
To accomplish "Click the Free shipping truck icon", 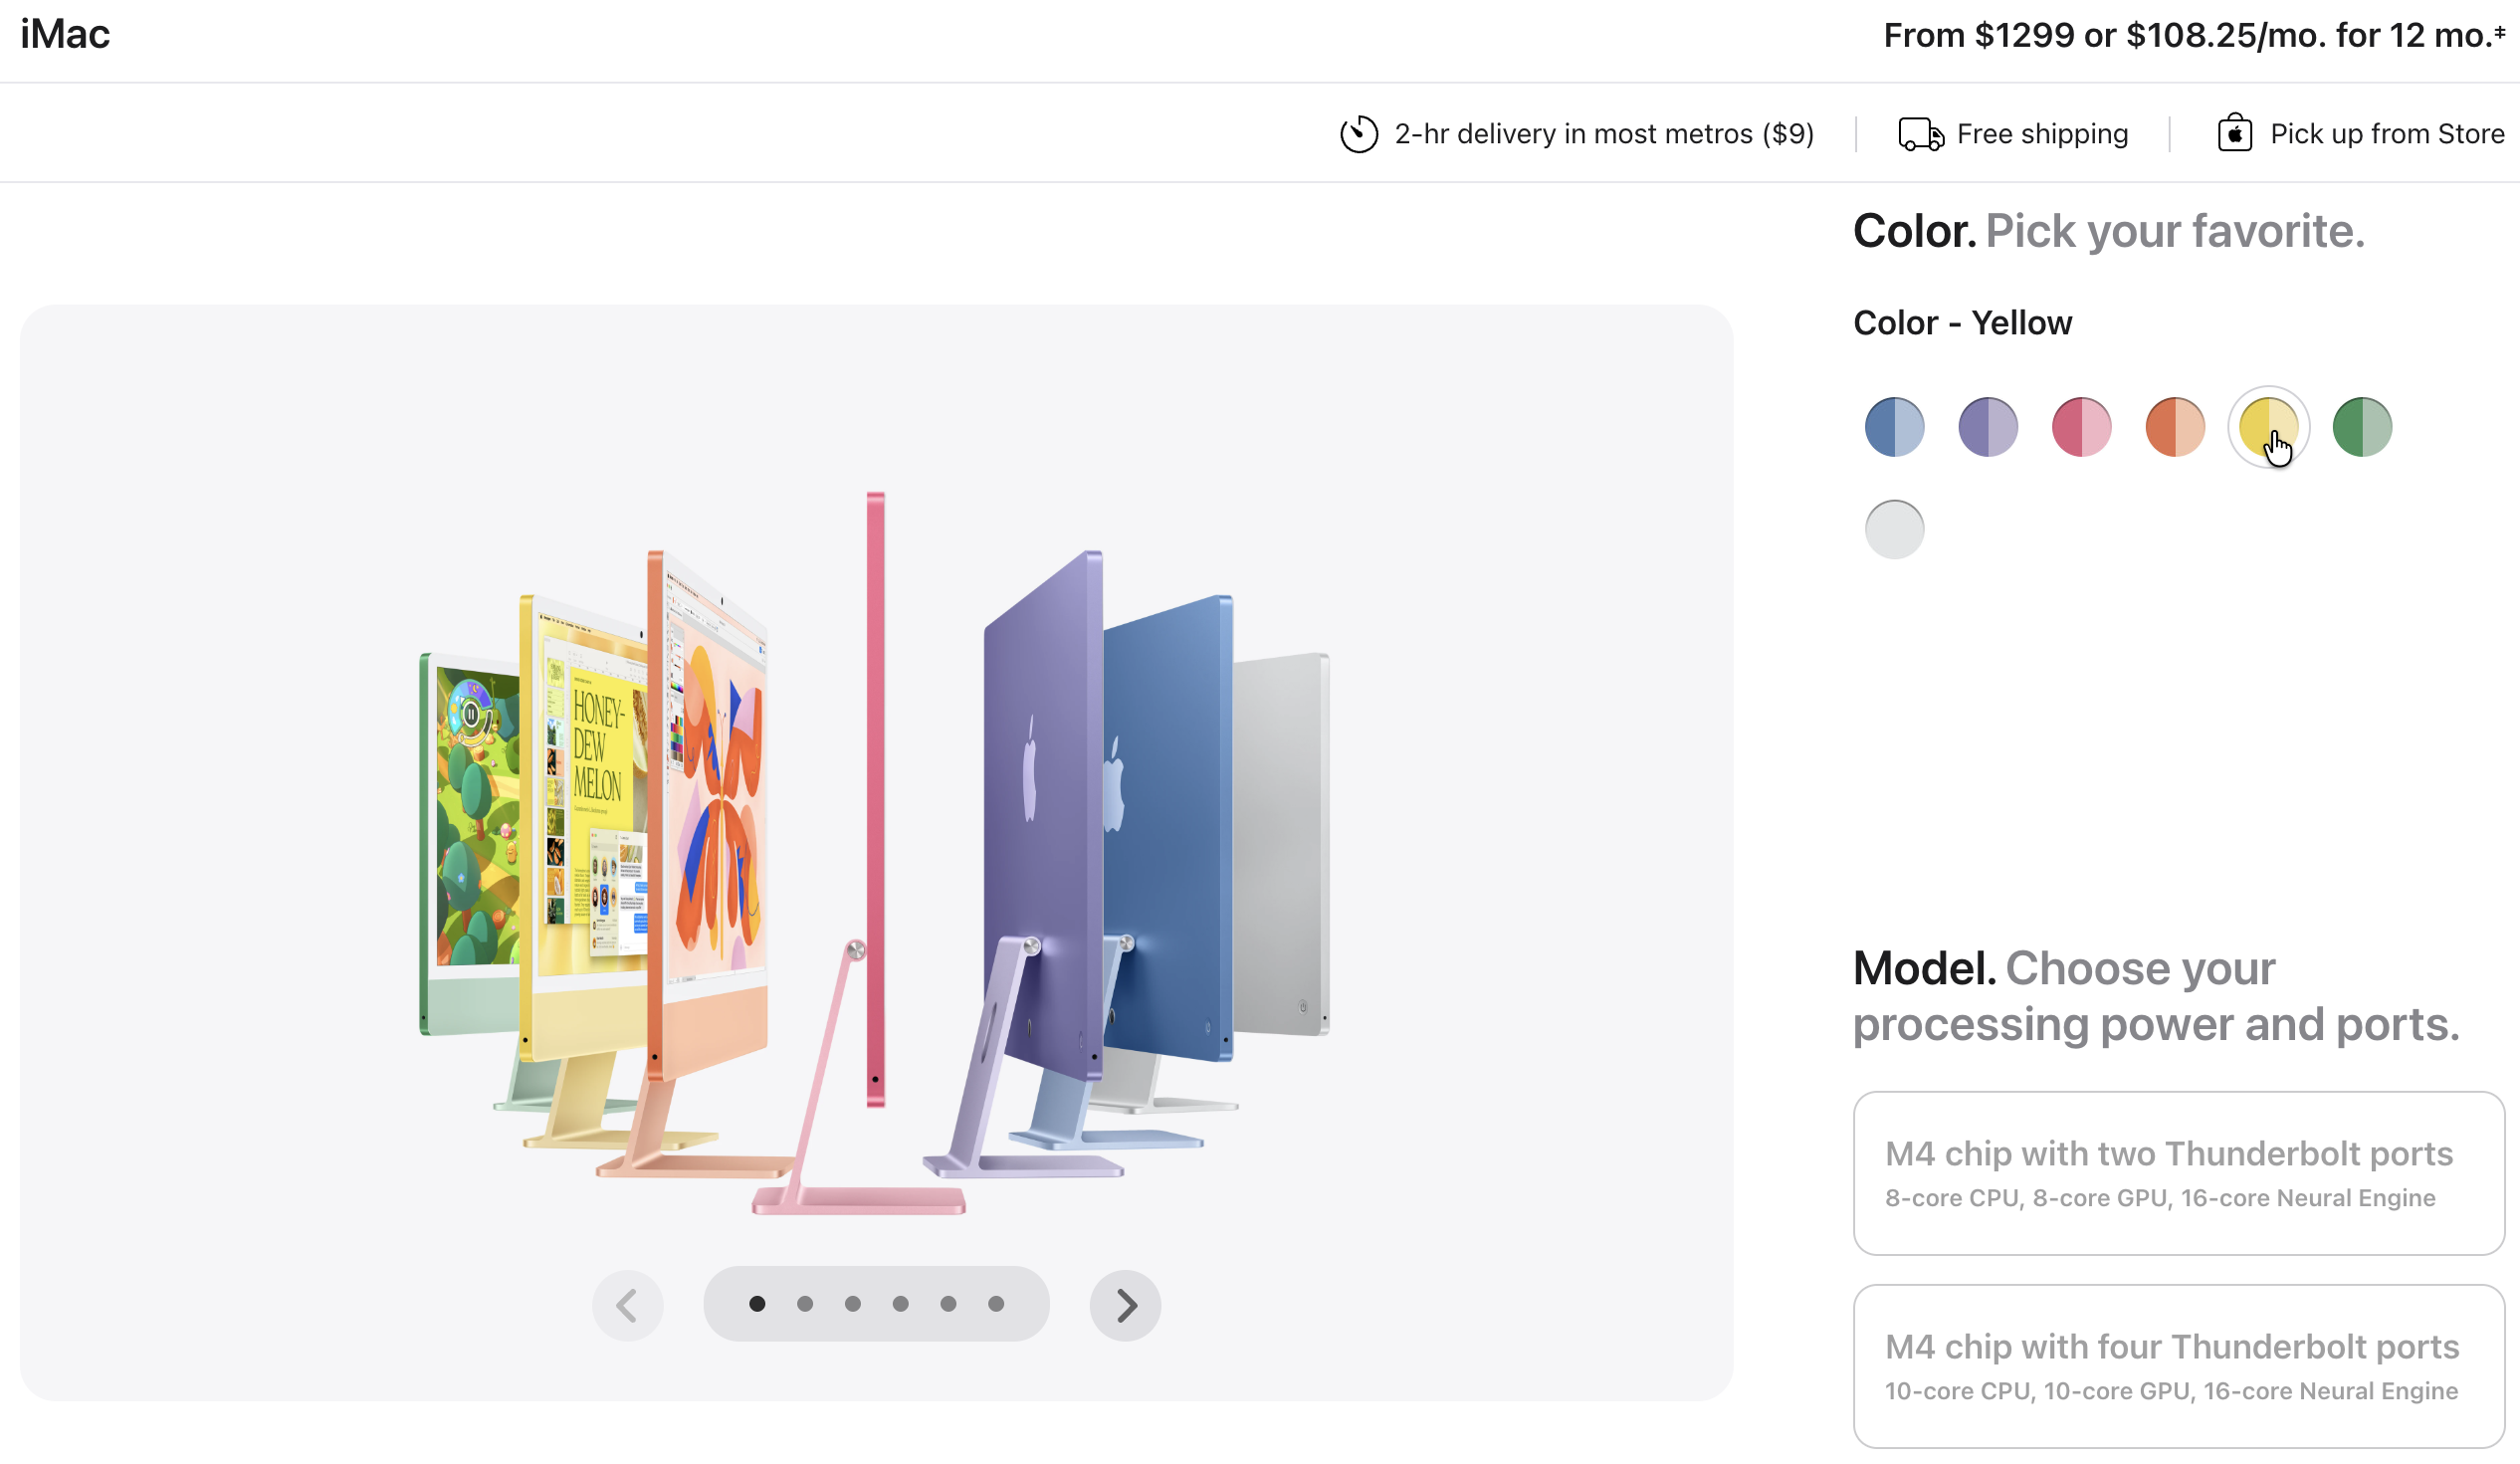I will point(1920,134).
